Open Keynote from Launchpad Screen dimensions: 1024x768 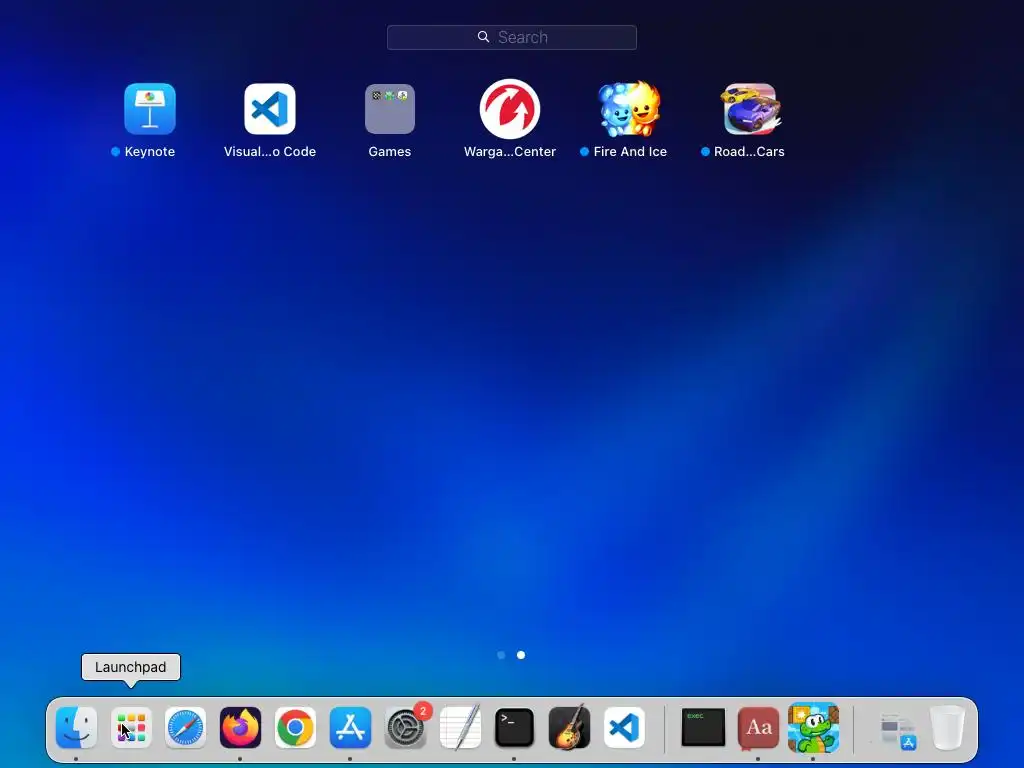[150, 108]
